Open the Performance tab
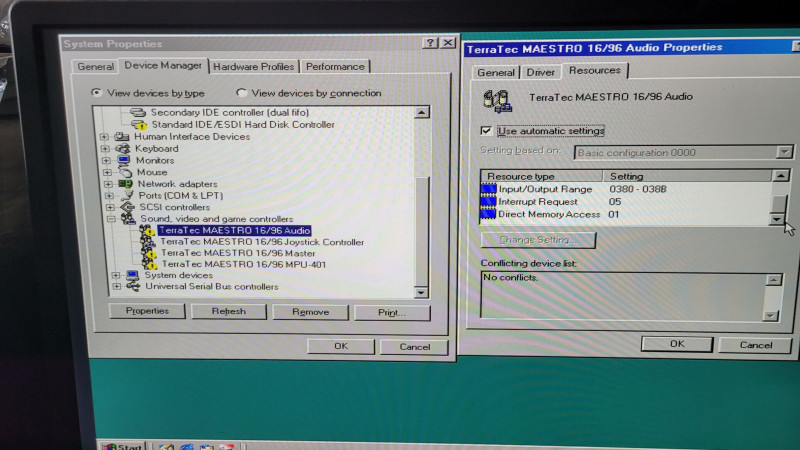 pyautogui.click(x=335, y=66)
